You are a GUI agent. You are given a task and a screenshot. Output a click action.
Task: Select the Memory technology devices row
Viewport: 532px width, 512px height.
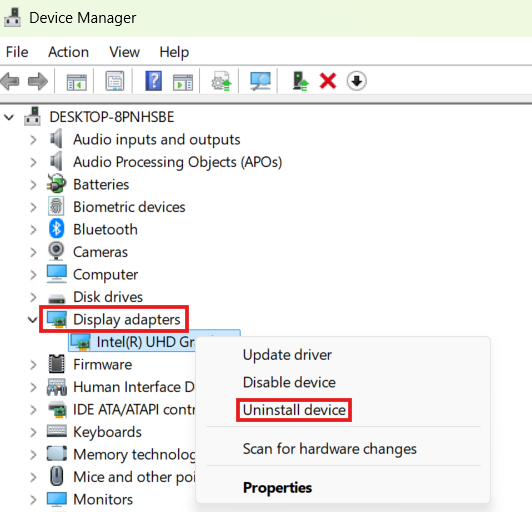click(x=121, y=454)
